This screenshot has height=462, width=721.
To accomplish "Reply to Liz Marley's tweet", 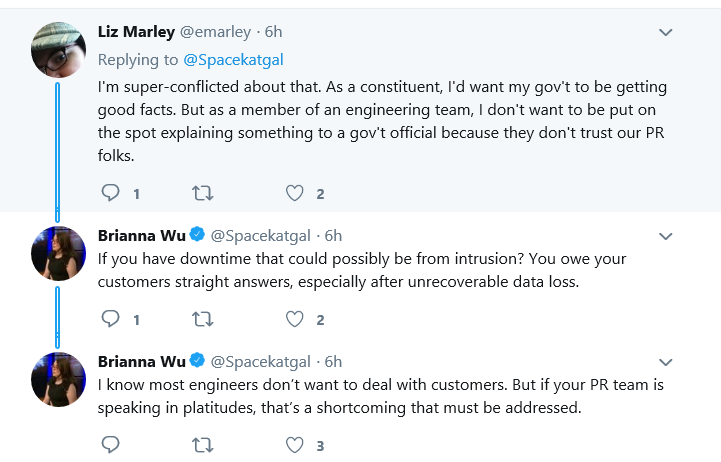I will (110, 193).
